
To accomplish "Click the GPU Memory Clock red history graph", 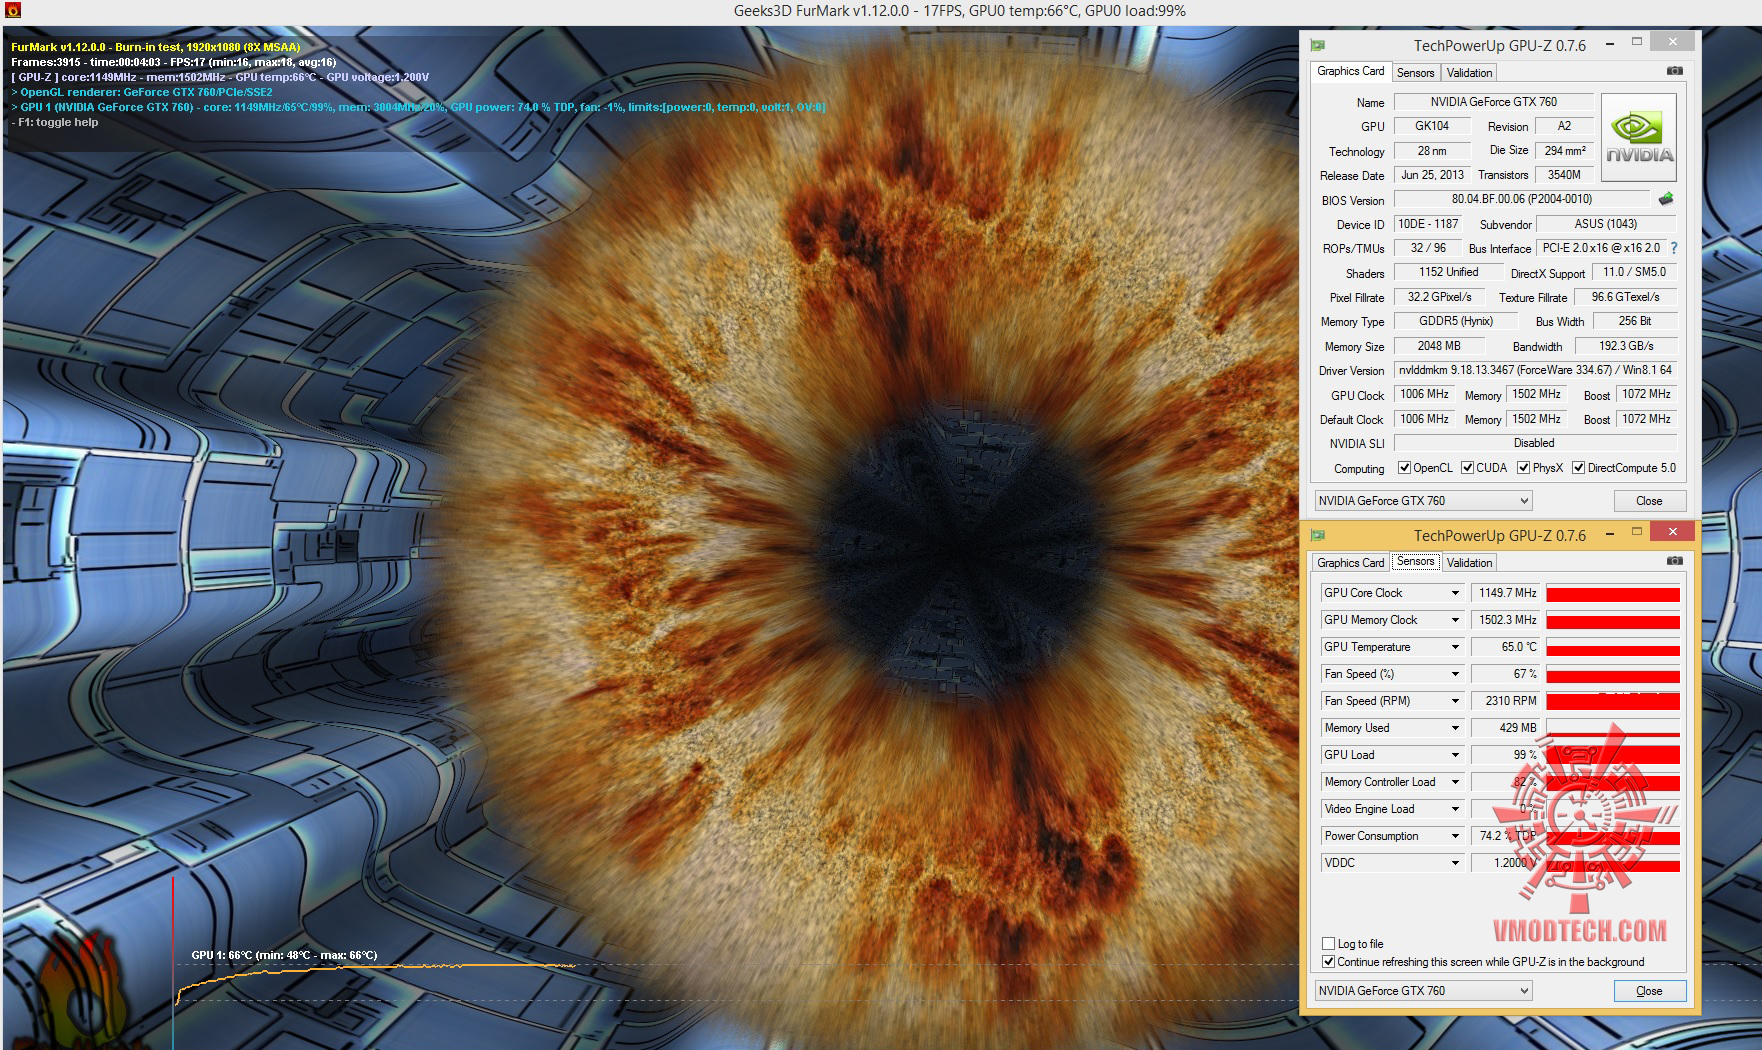I will click(x=1613, y=620).
